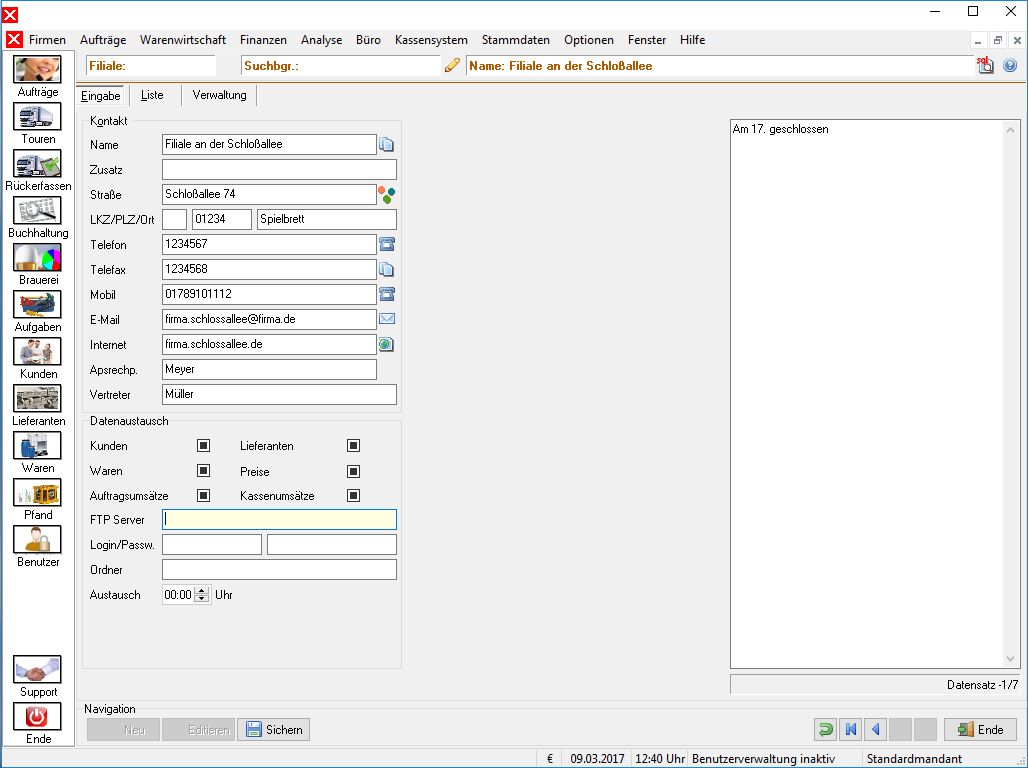1028x768 pixels.
Task: Open the Analyse menu
Action: [321, 40]
